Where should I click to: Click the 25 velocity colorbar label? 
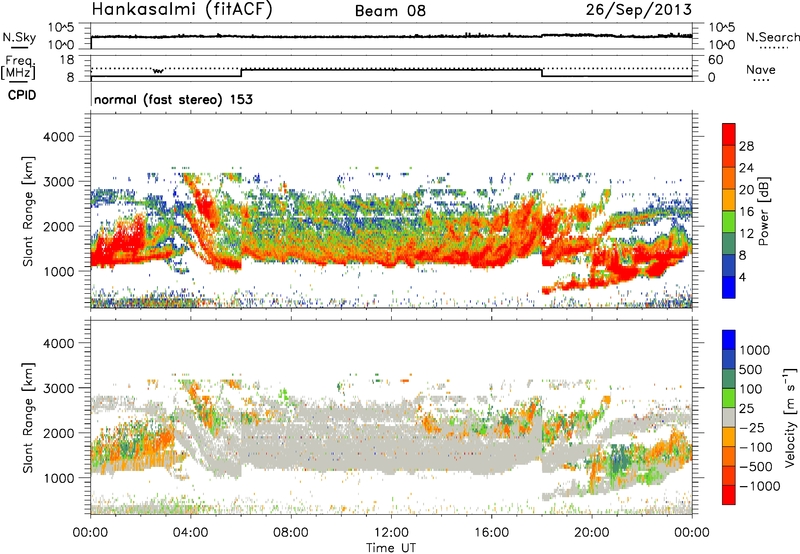[x=747, y=409]
